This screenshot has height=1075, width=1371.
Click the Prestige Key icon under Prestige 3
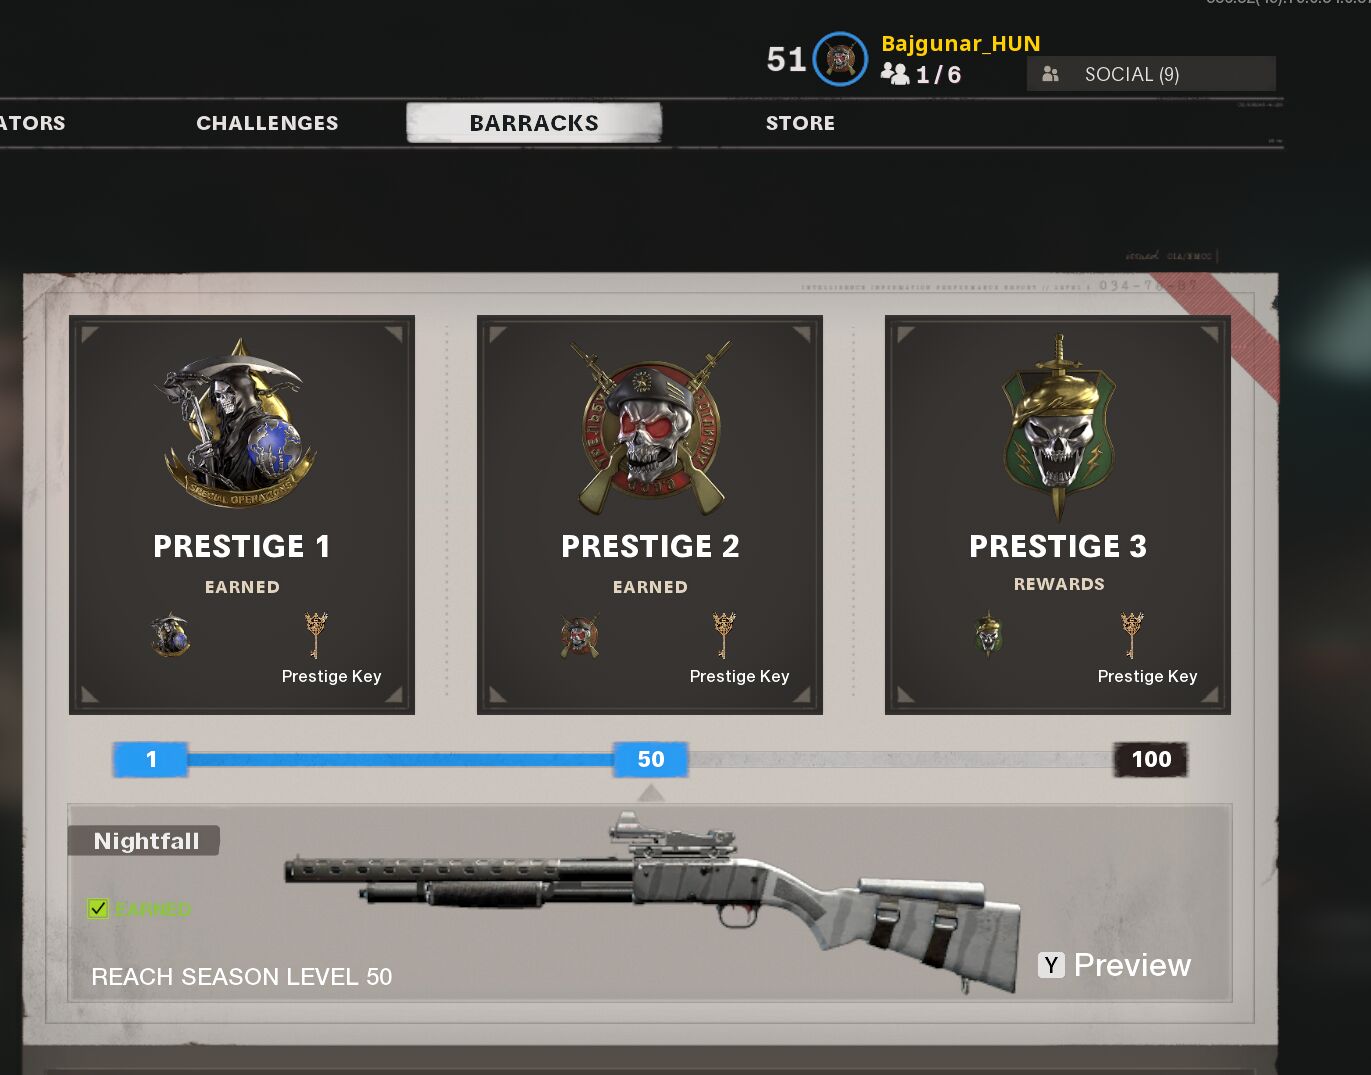[x=1132, y=634]
